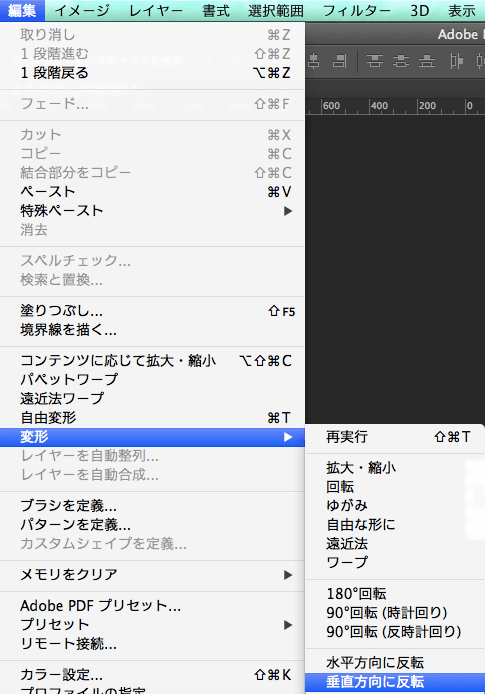The image size is (485, 694).
Task: Choose コンテンツに応じて拡大・縮小
Action: pyautogui.click(x=152, y=361)
